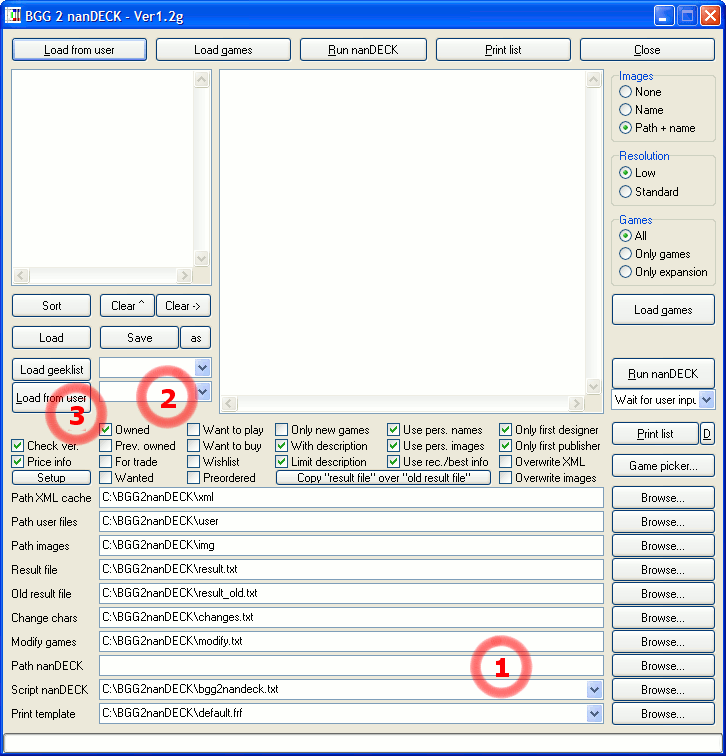Click the Result file path field
This screenshot has width=726, height=756.
click(x=351, y=569)
